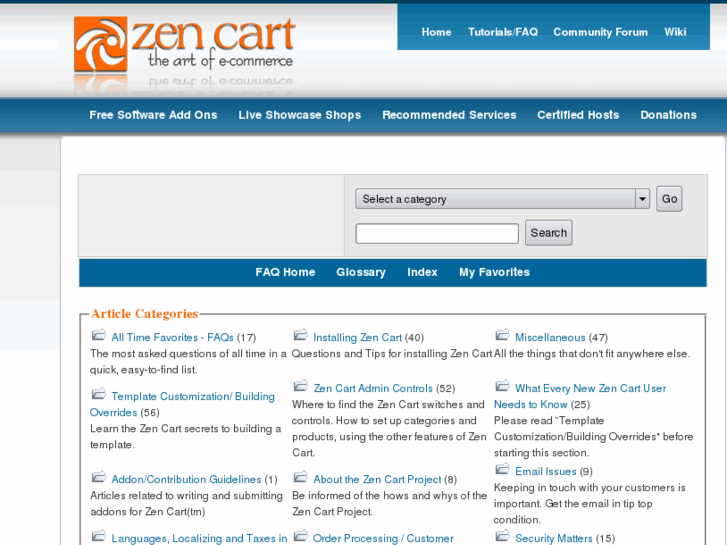Open Addon/Contribution Guidelines category

[186, 480]
